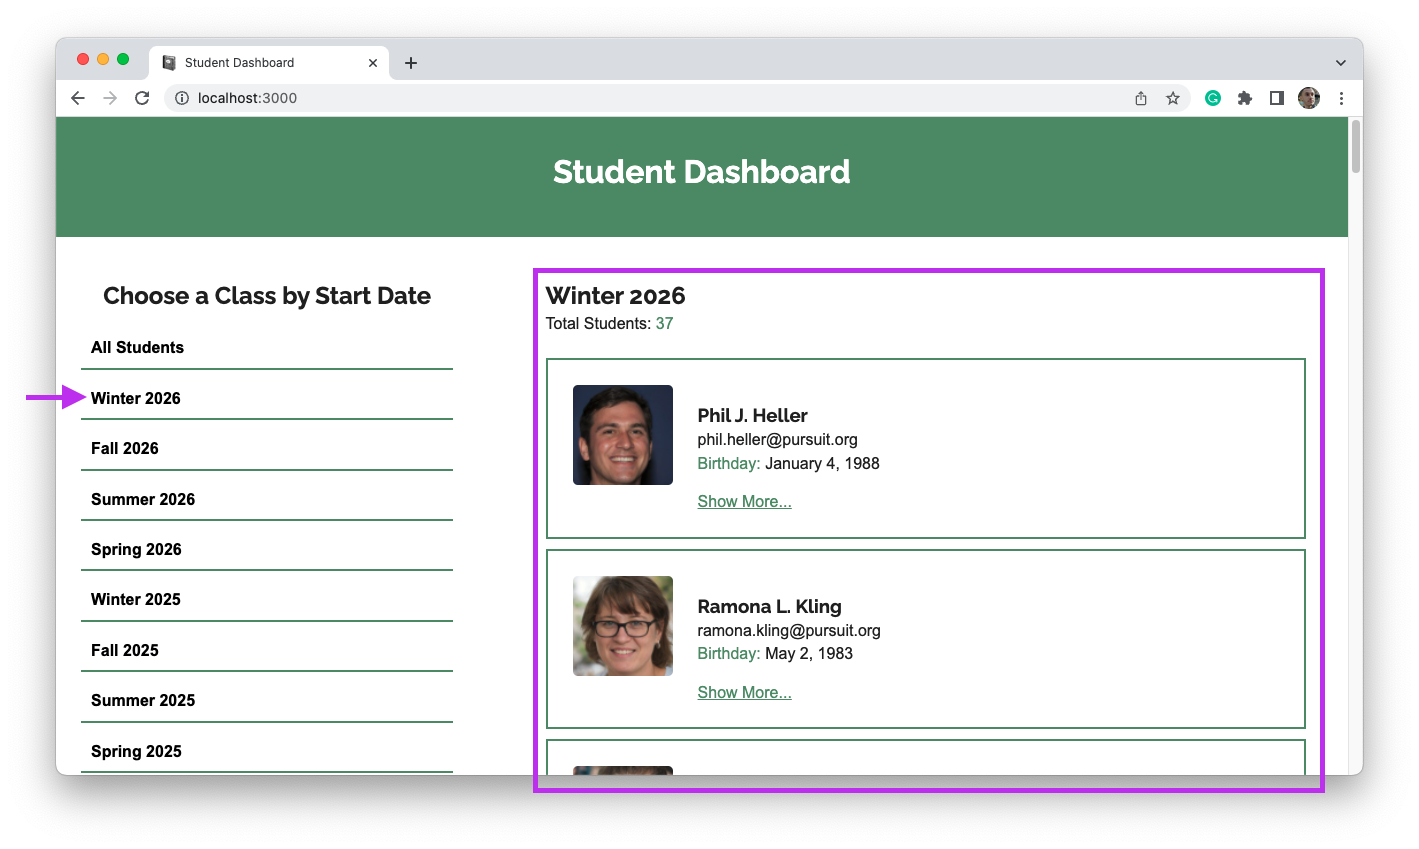
Task: Click the email phil.heller@pursuit.org
Action: 777,440
